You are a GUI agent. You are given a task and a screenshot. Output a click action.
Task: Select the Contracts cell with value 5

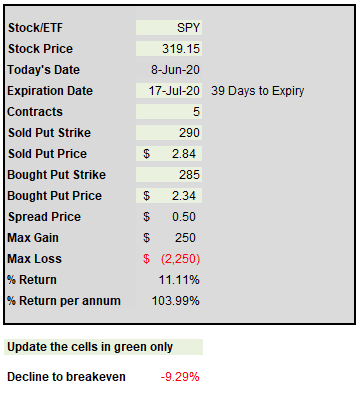(169, 112)
